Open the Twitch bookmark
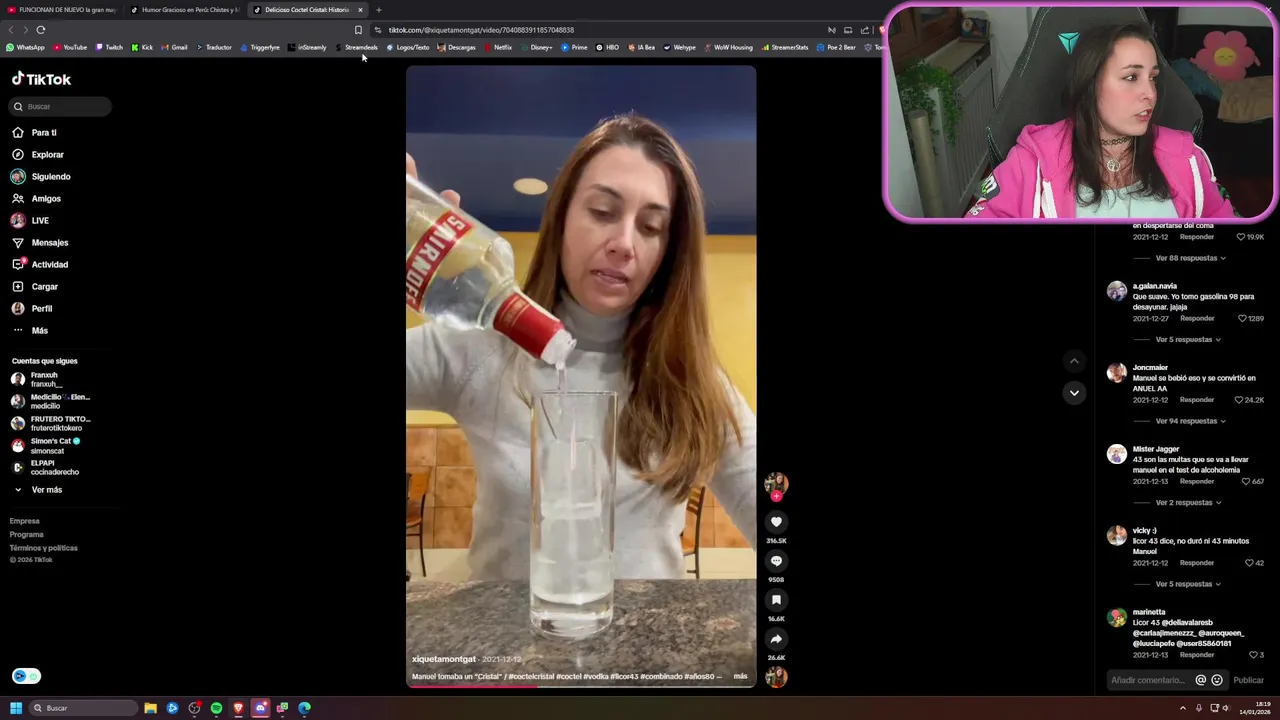 [109, 47]
